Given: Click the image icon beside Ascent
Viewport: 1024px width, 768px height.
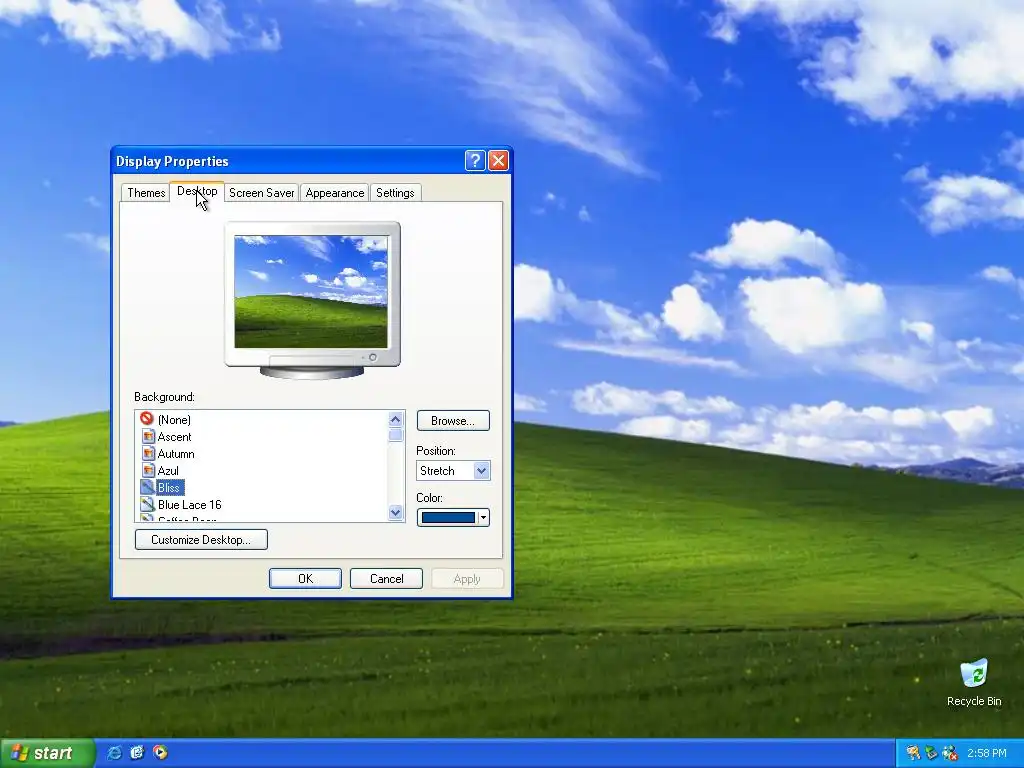Looking at the screenshot, I should (148, 436).
